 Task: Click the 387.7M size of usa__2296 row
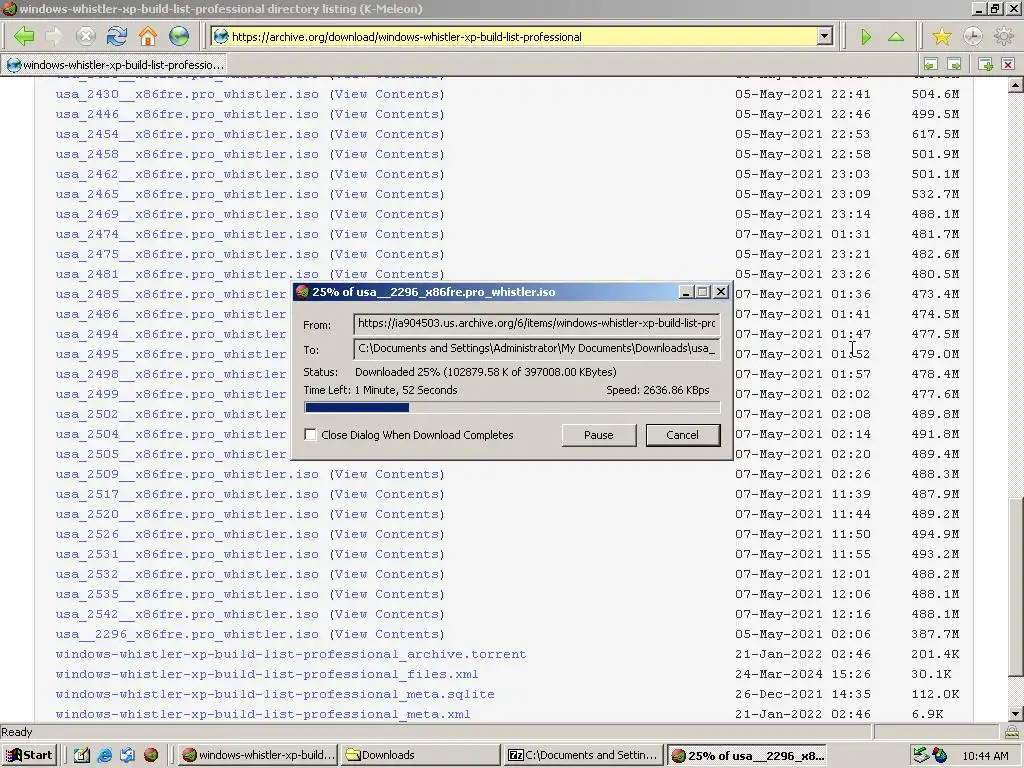[935, 634]
